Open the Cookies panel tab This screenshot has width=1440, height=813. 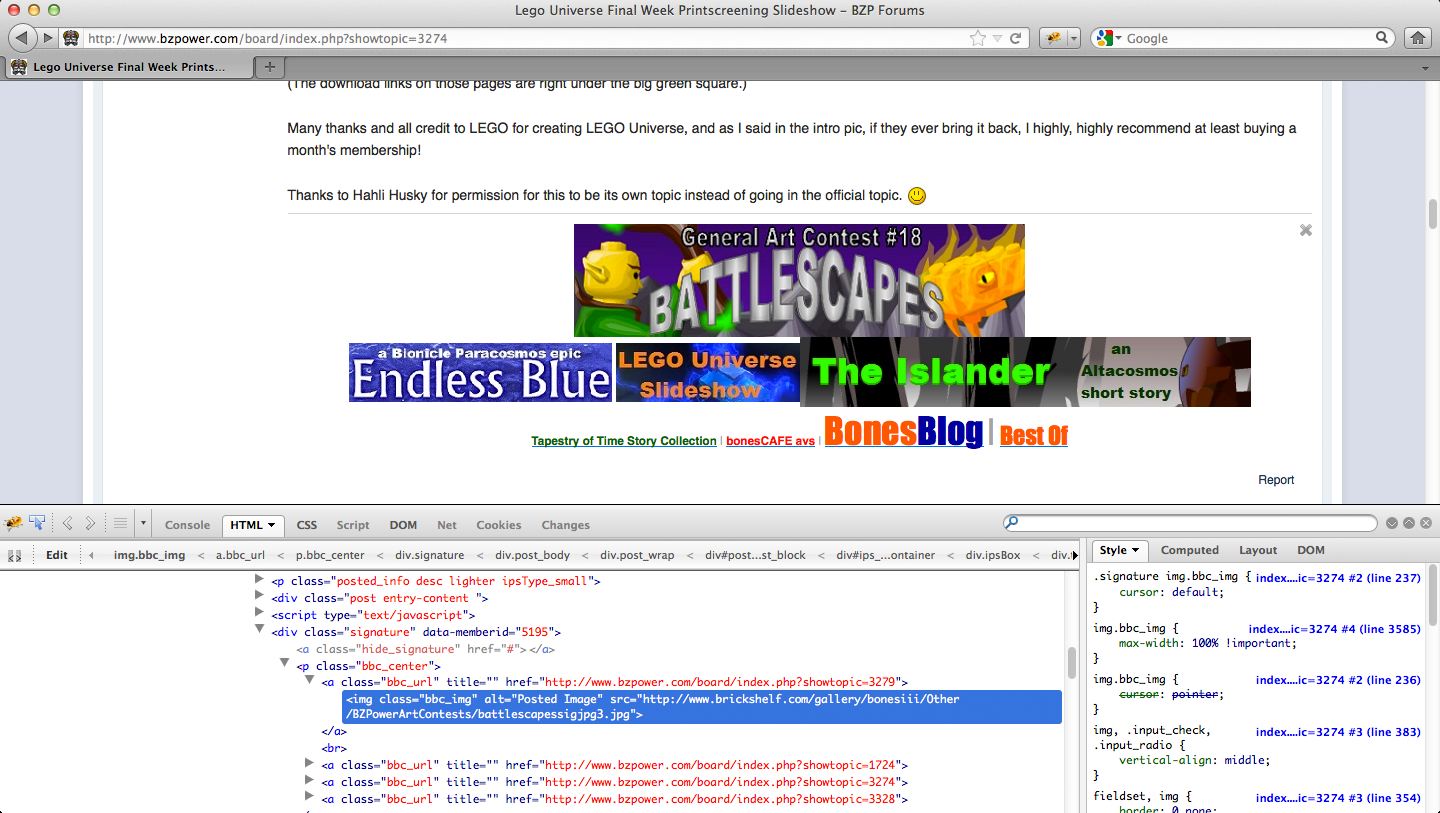coord(499,525)
